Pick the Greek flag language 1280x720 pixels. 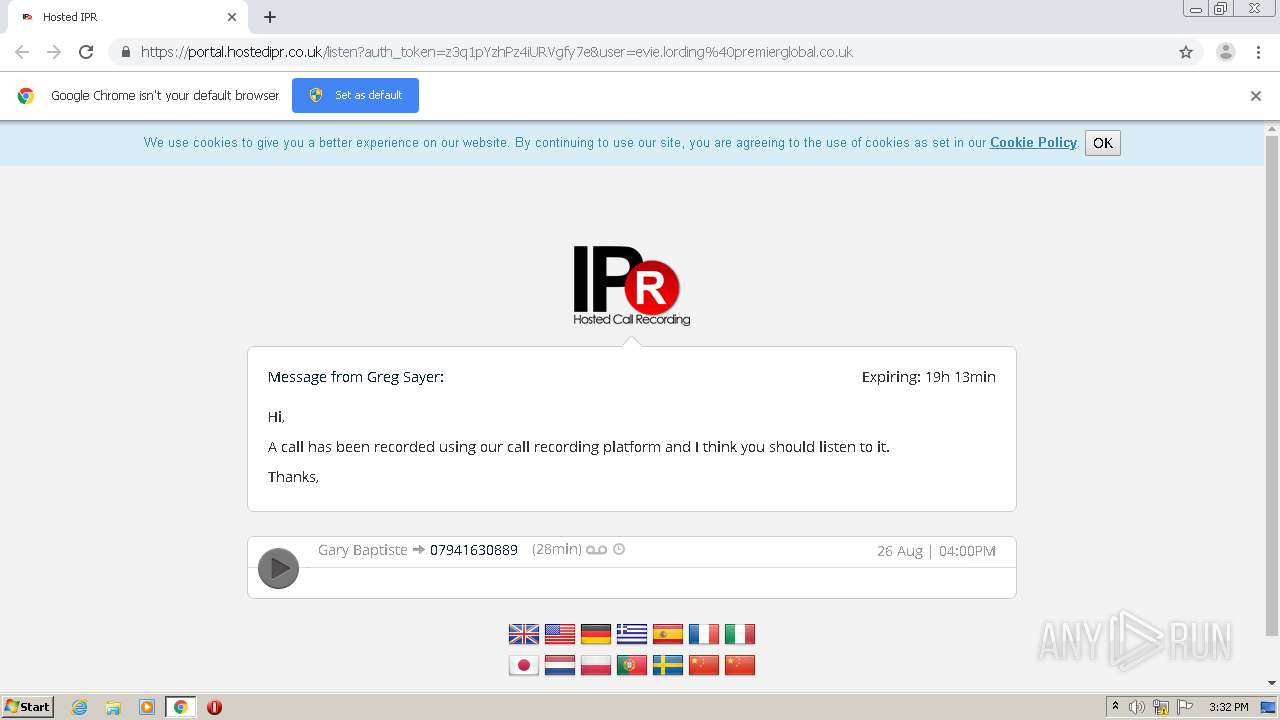coord(632,634)
